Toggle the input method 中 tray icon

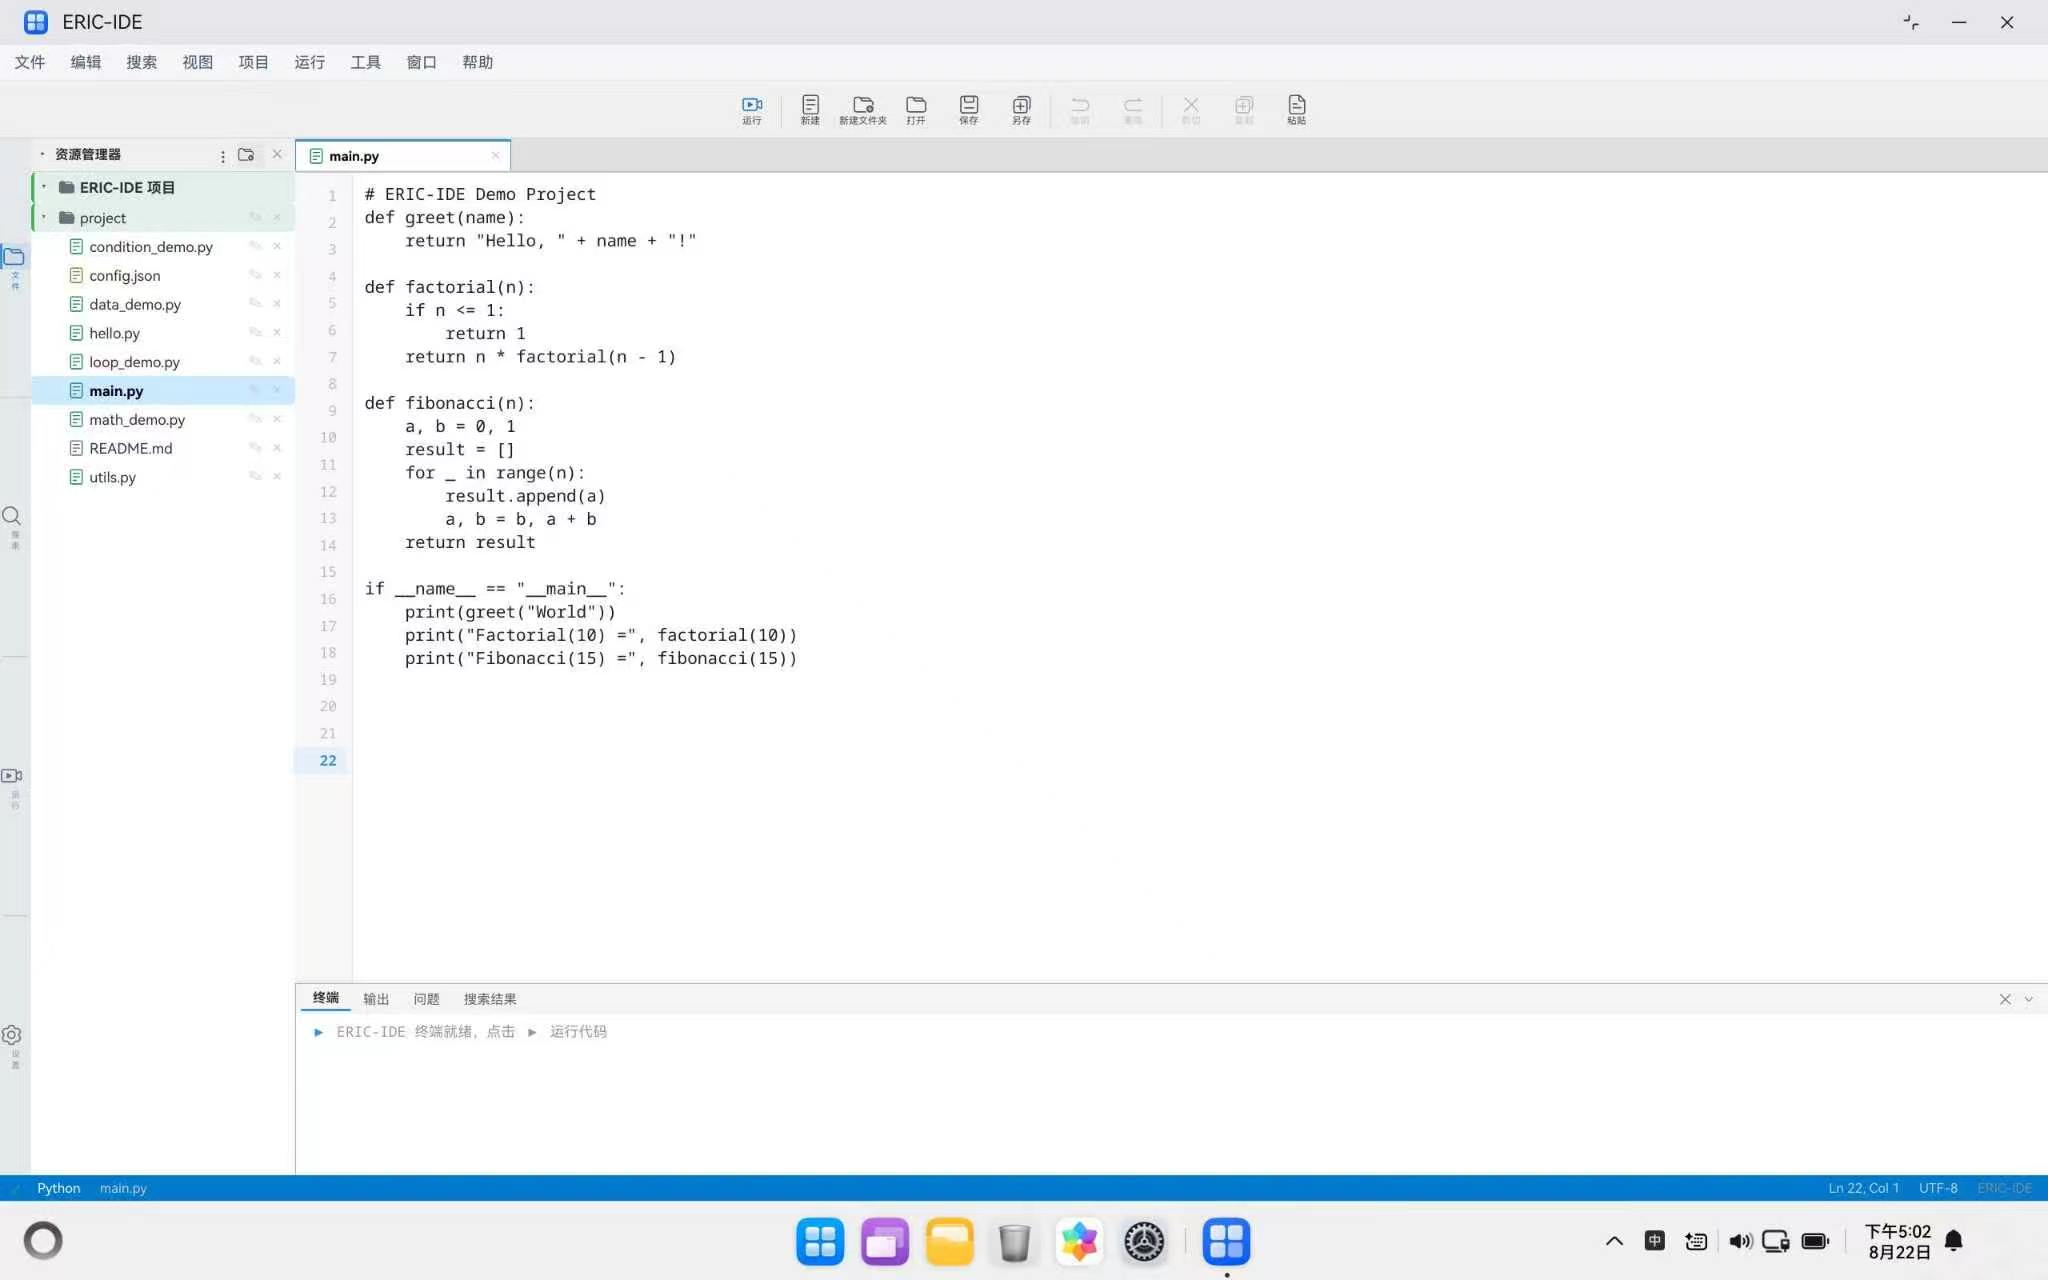click(1655, 1241)
